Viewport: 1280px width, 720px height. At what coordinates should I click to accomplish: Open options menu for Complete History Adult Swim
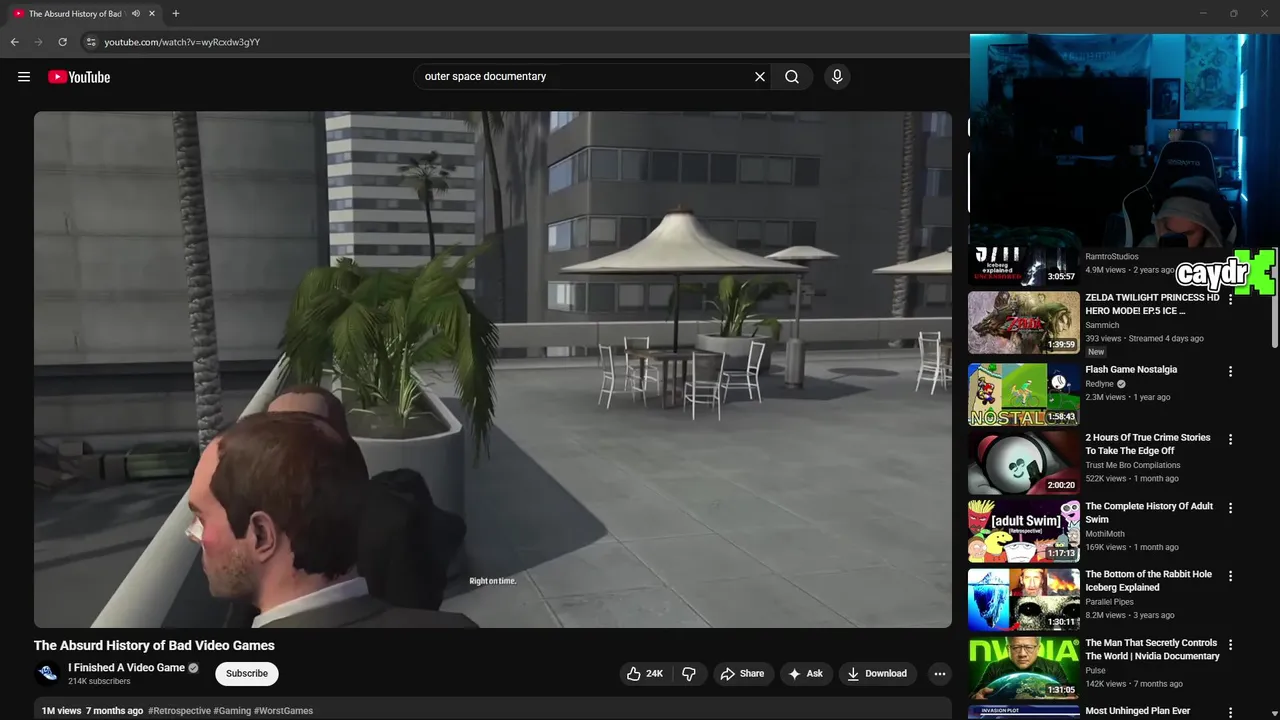1231,508
